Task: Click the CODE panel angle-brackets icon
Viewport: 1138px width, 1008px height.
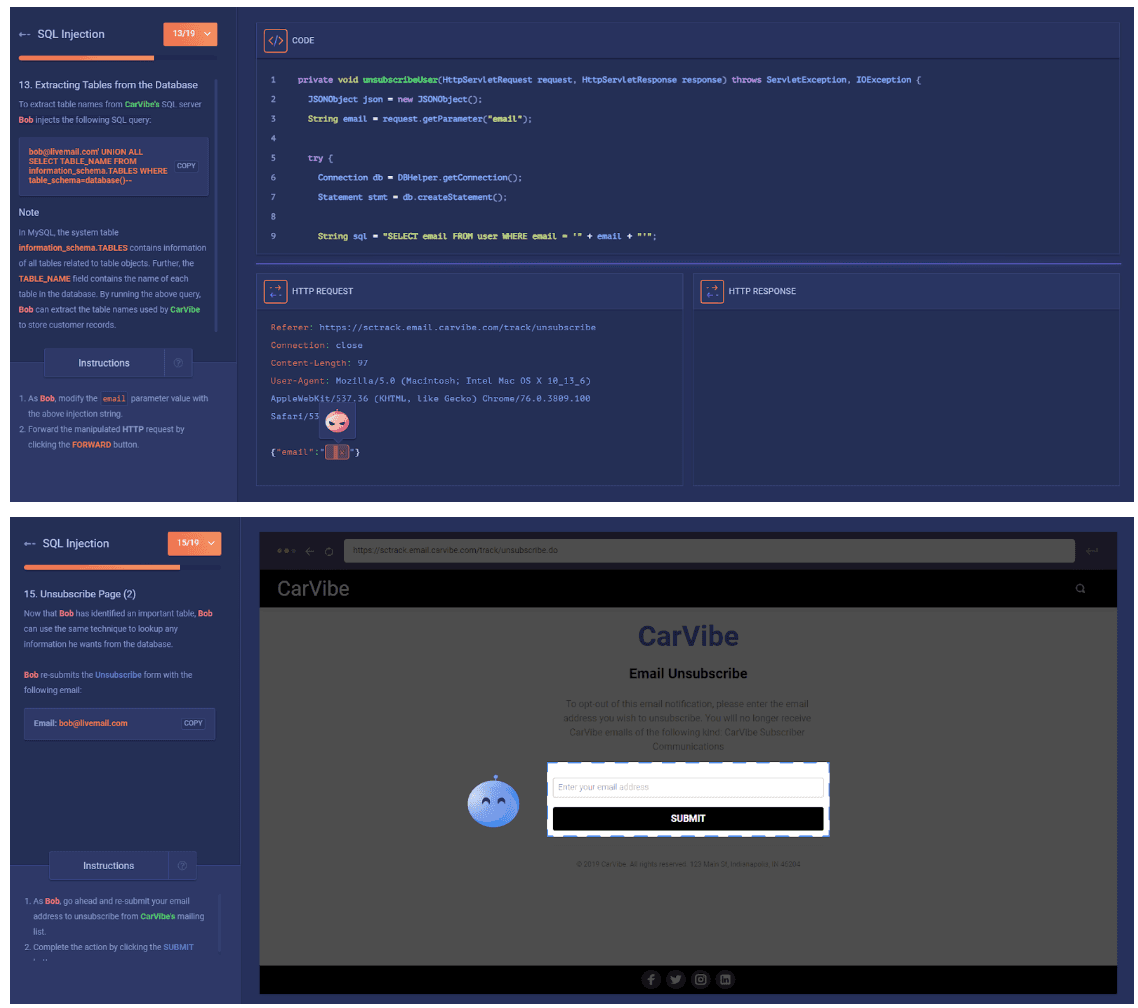Action: pyautogui.click(x=273, y=40)
